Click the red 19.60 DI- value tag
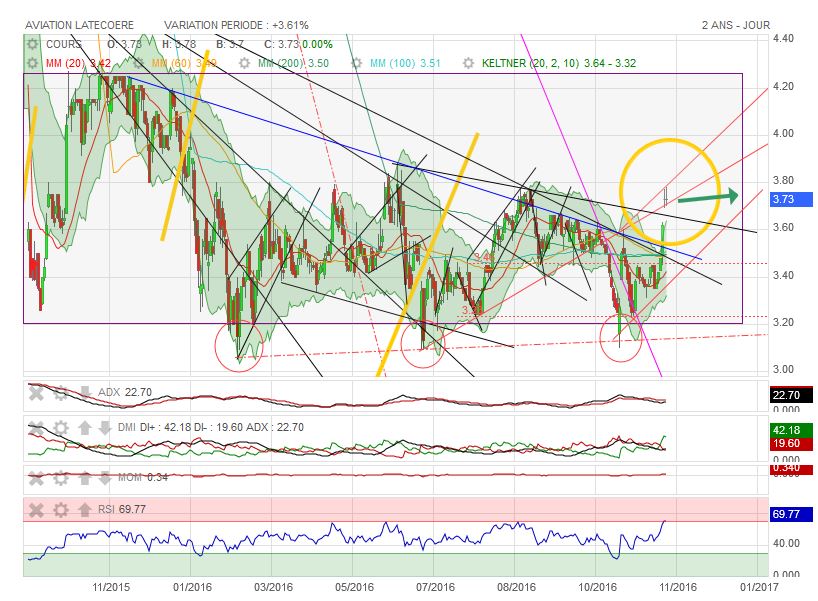The image size is (818, 601). point(791,443)
